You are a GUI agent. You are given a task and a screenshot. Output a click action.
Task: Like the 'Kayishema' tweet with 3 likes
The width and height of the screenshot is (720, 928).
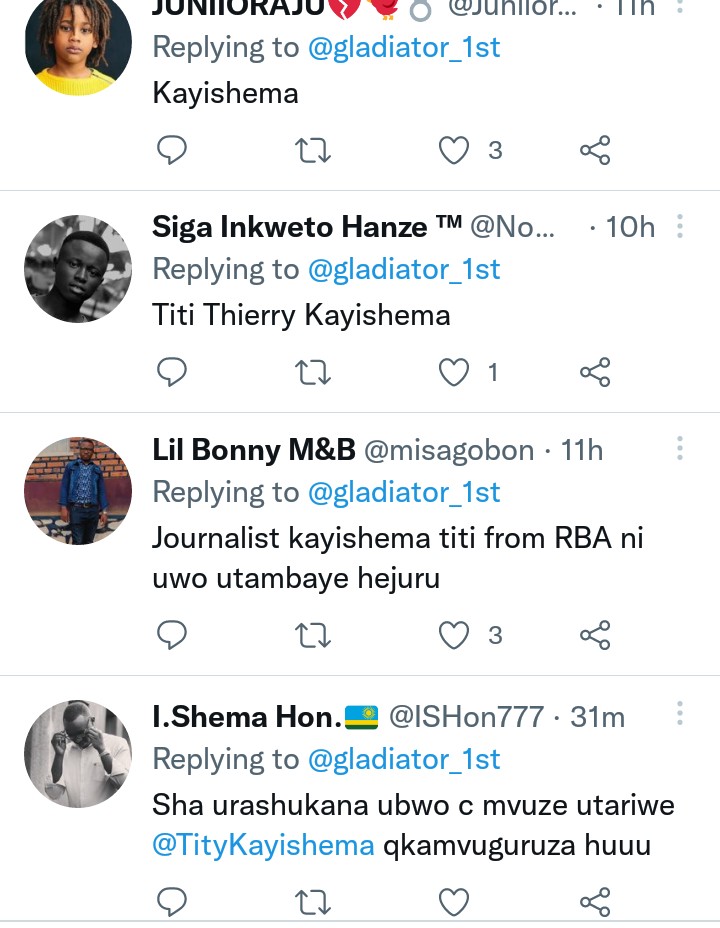pos(455,150)
